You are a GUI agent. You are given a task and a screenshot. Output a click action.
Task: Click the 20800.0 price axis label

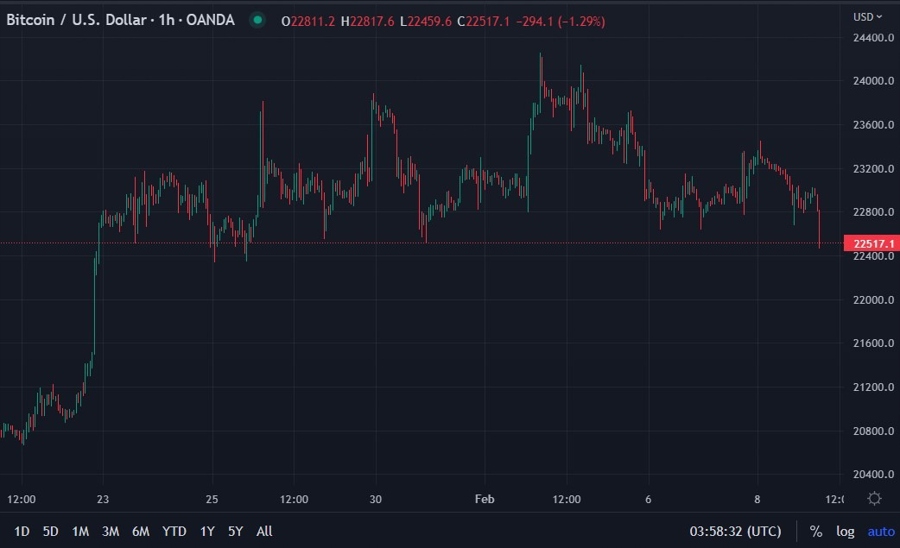[874, 431]
